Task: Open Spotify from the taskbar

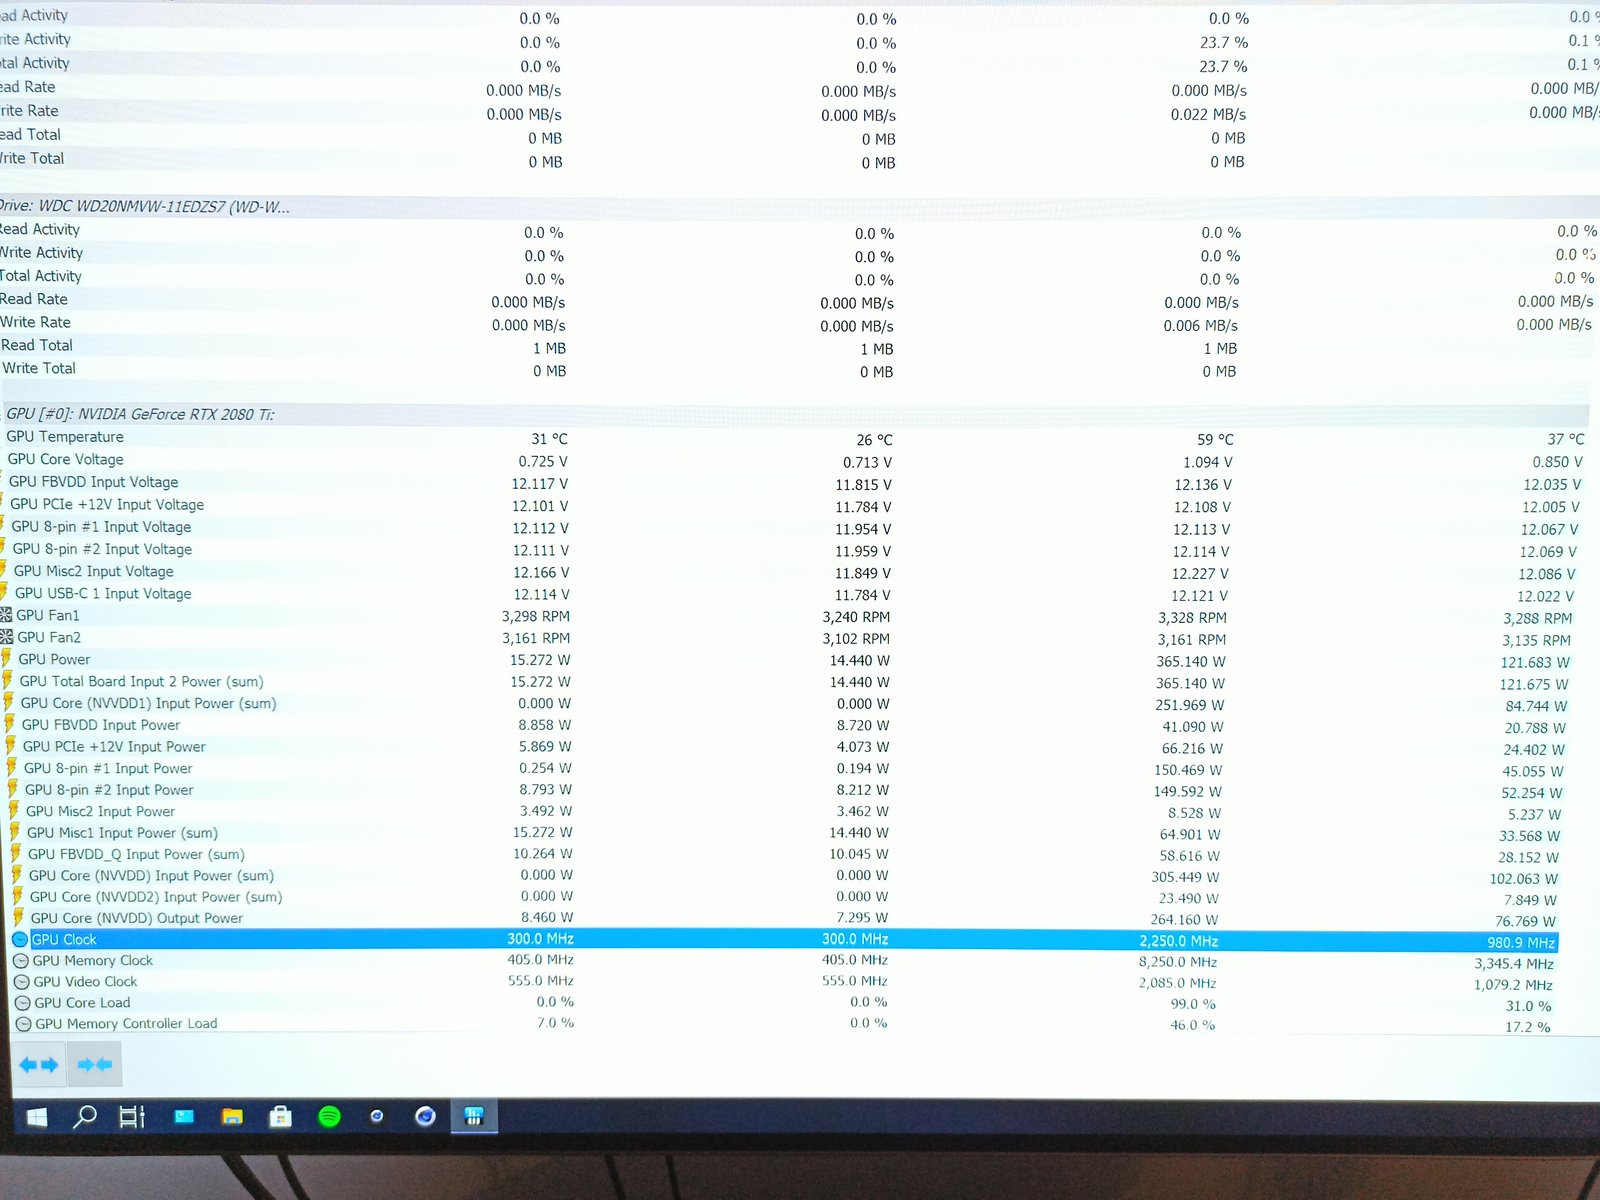Action: tap(329, 1117)
